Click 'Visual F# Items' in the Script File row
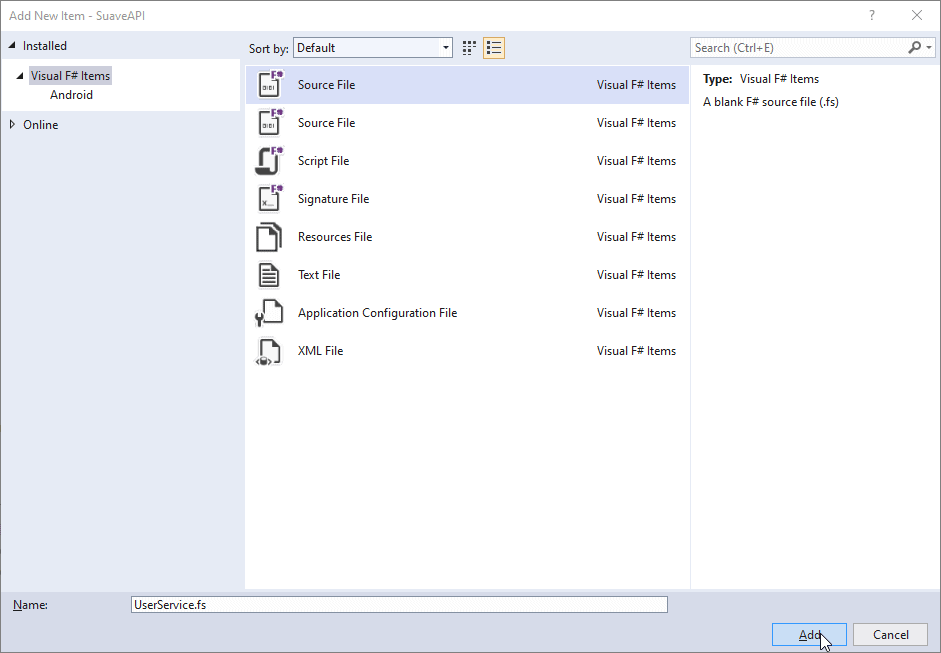This screenshot has width=941, height=653. pos(636,161)
